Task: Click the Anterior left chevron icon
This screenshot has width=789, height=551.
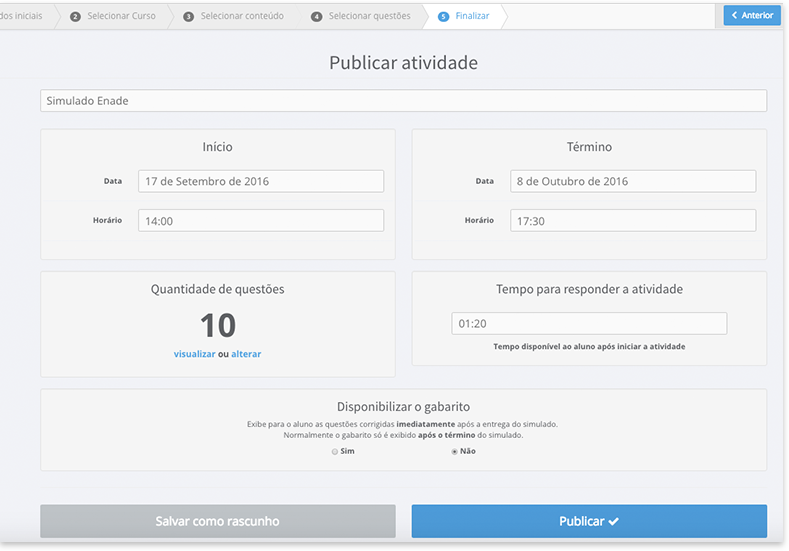Action: [735, 15]
